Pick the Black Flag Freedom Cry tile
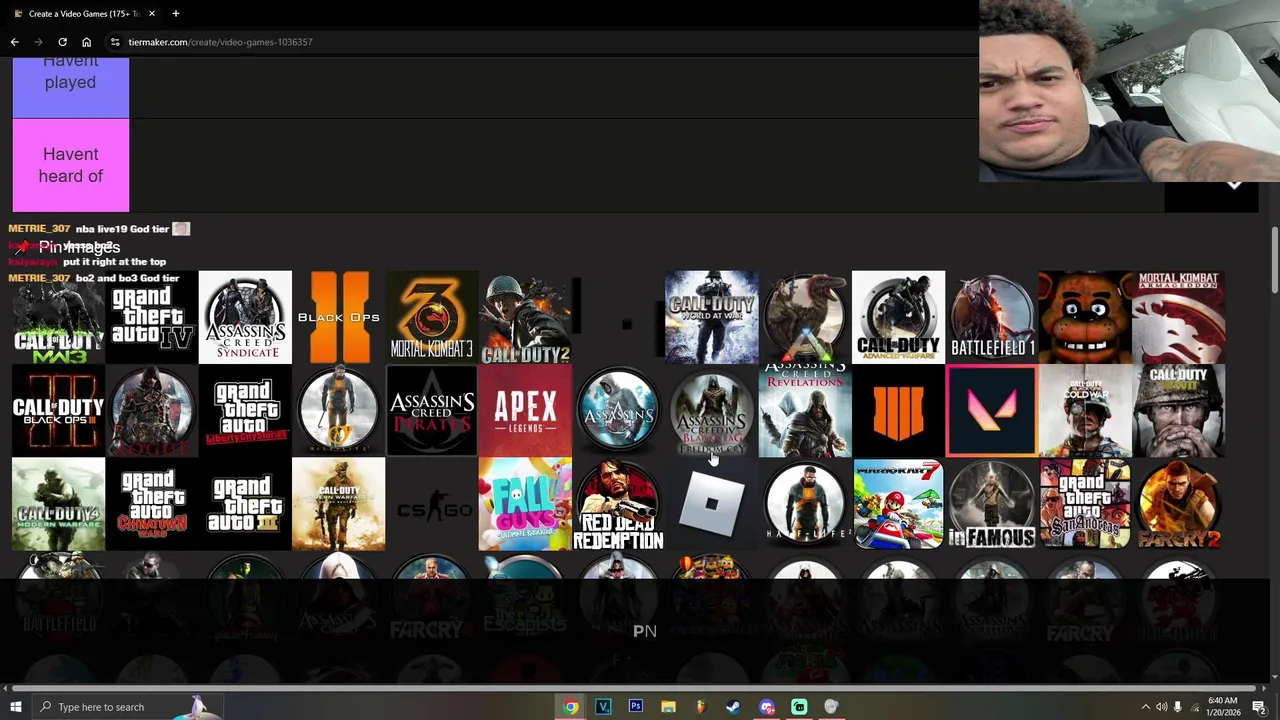1280x720 pixels. [x=712, y=411]
